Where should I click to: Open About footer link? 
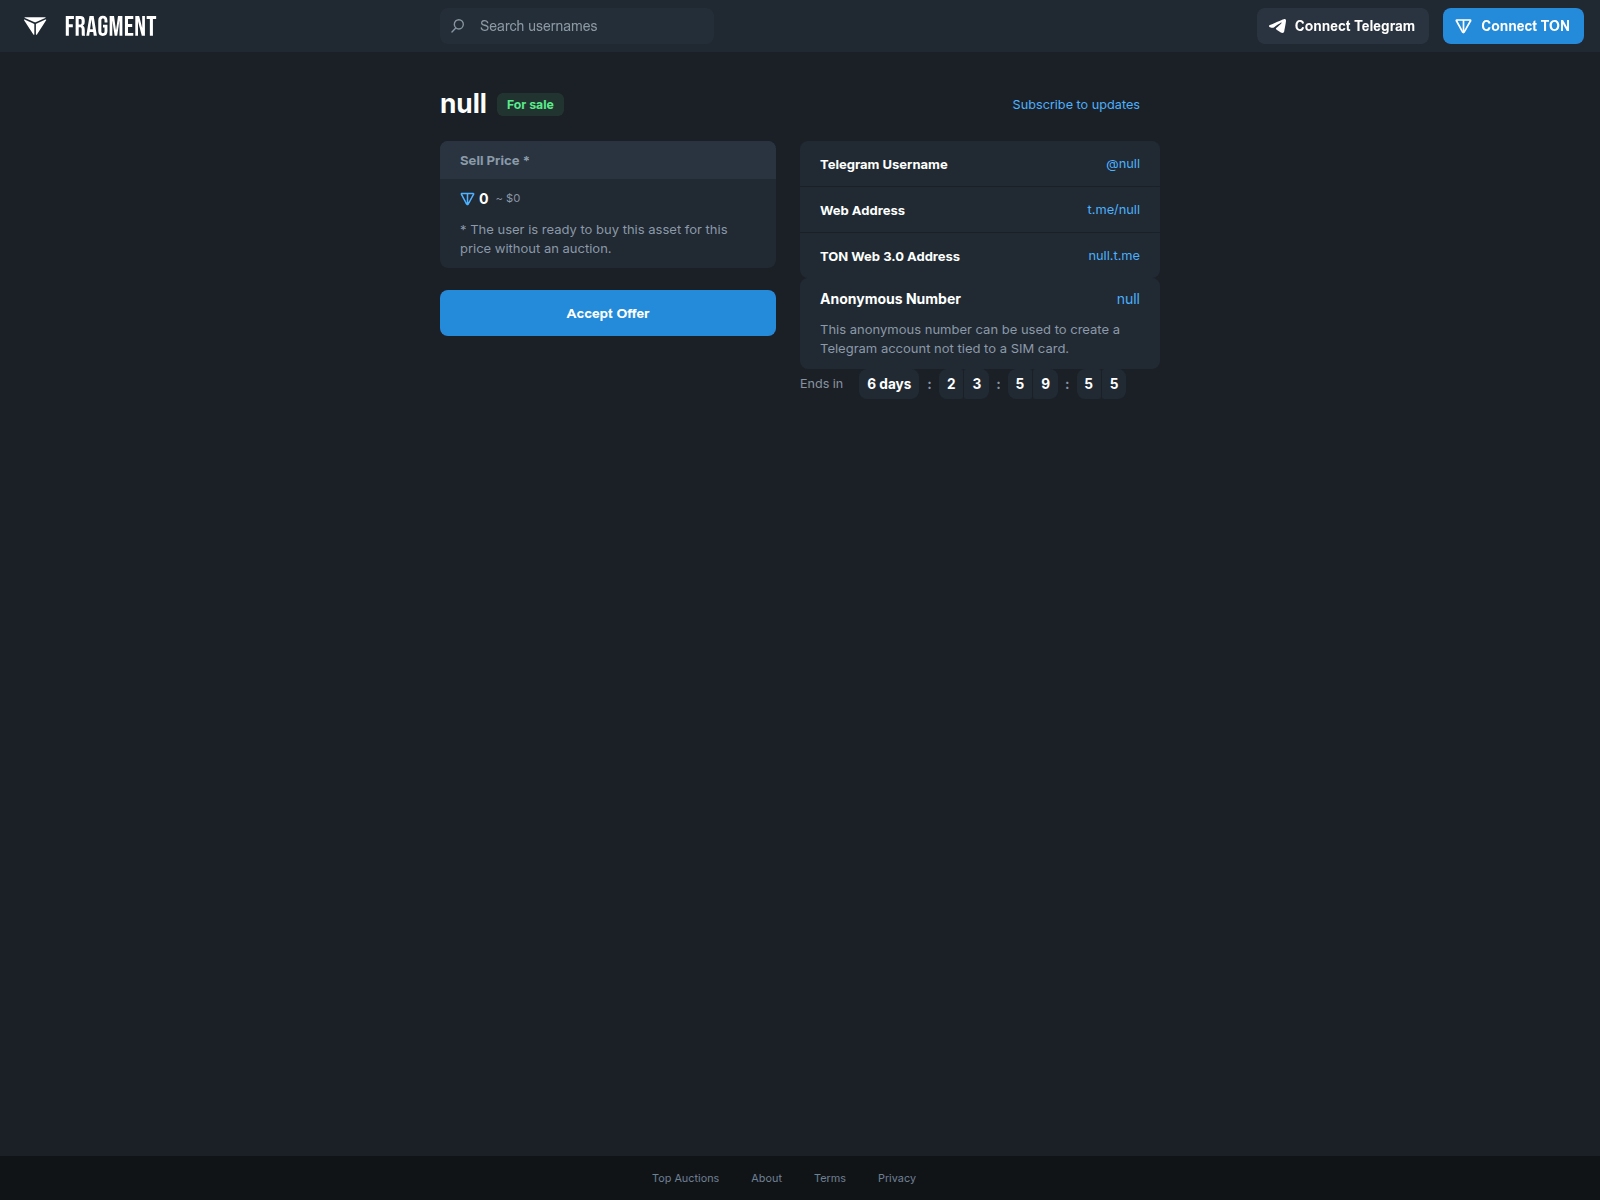pos(767,1178)
